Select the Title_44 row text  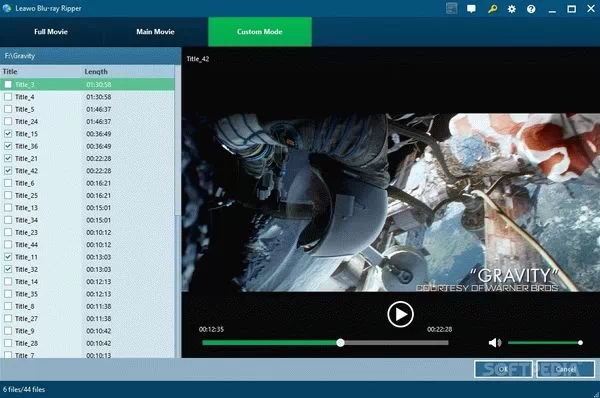pyautogui.click(x=26, y=245)
